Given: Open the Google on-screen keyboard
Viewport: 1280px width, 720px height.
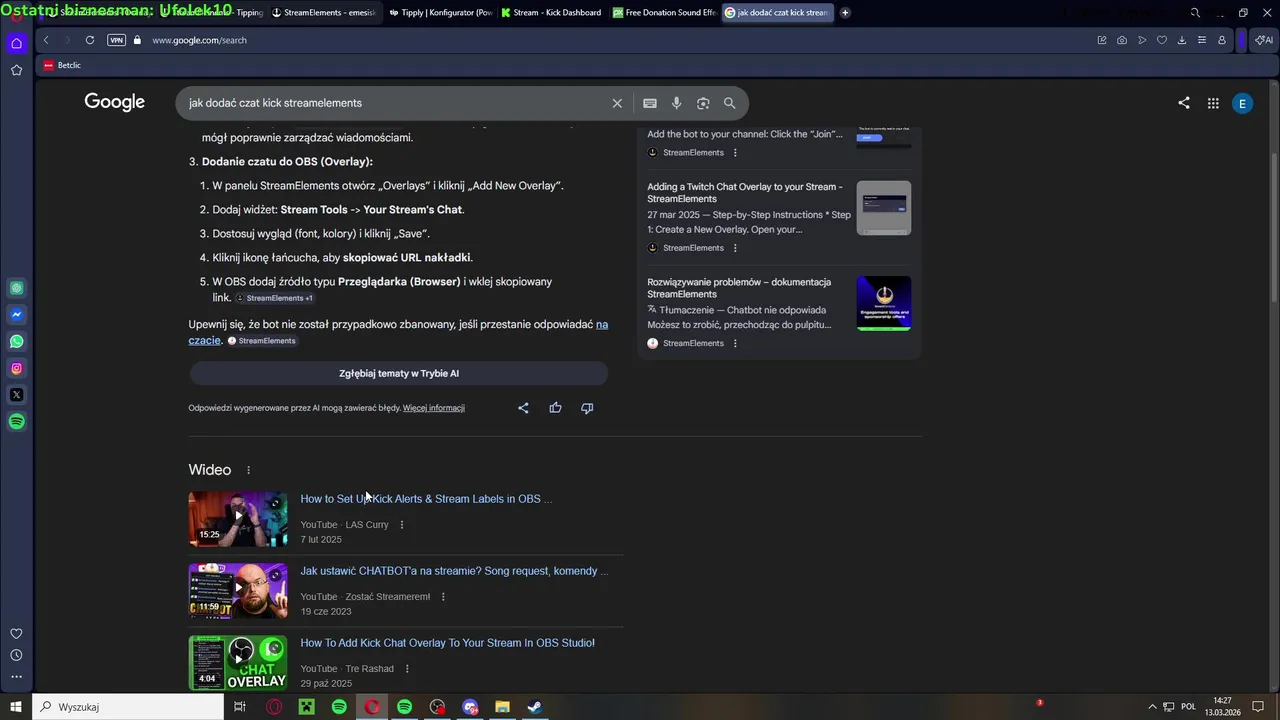Looking at the screenshot, I should point(650,103).
